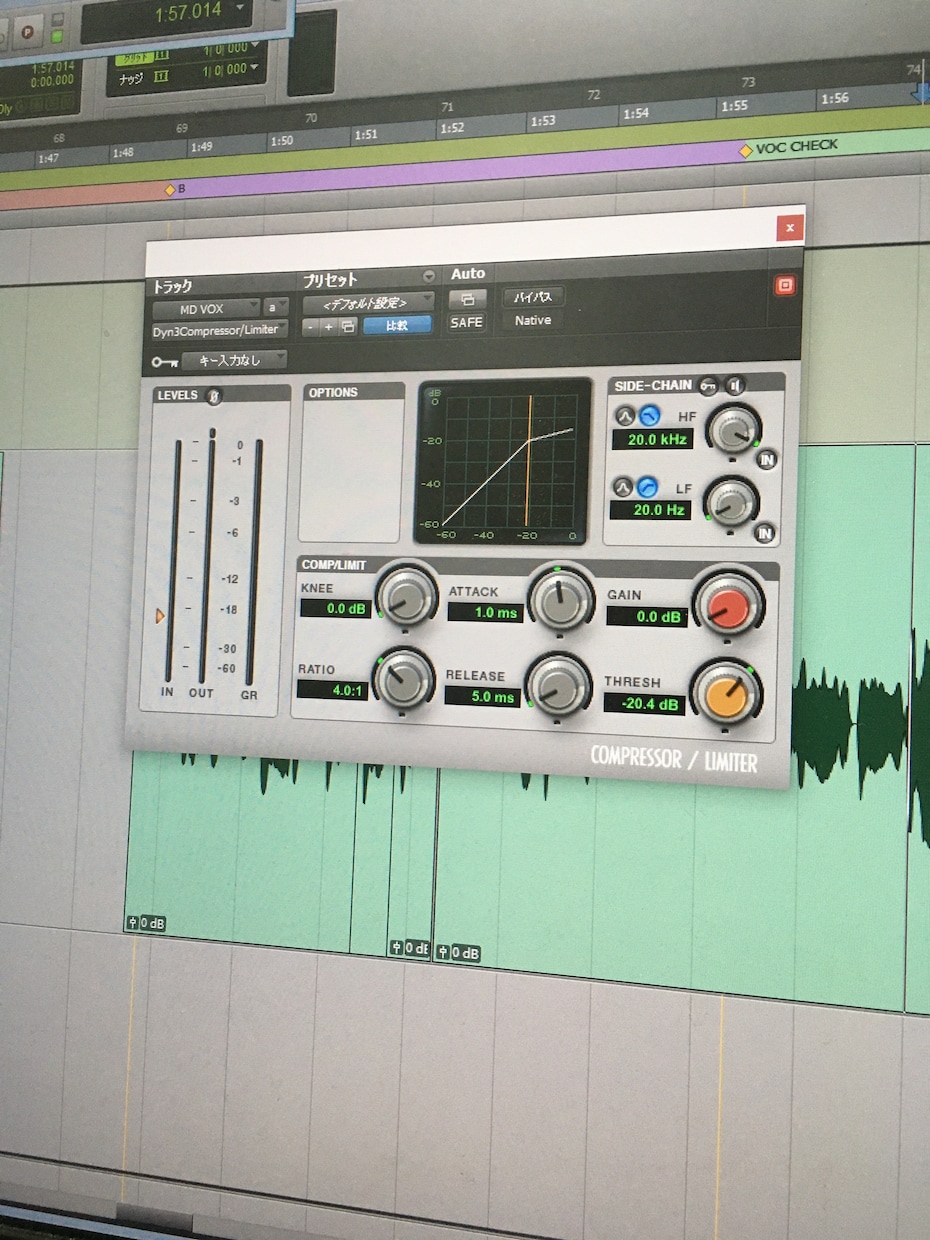The image size is (930, 1240).
Task: Open the grid value dropdown arrow
Action: click(x=254, y=45)
